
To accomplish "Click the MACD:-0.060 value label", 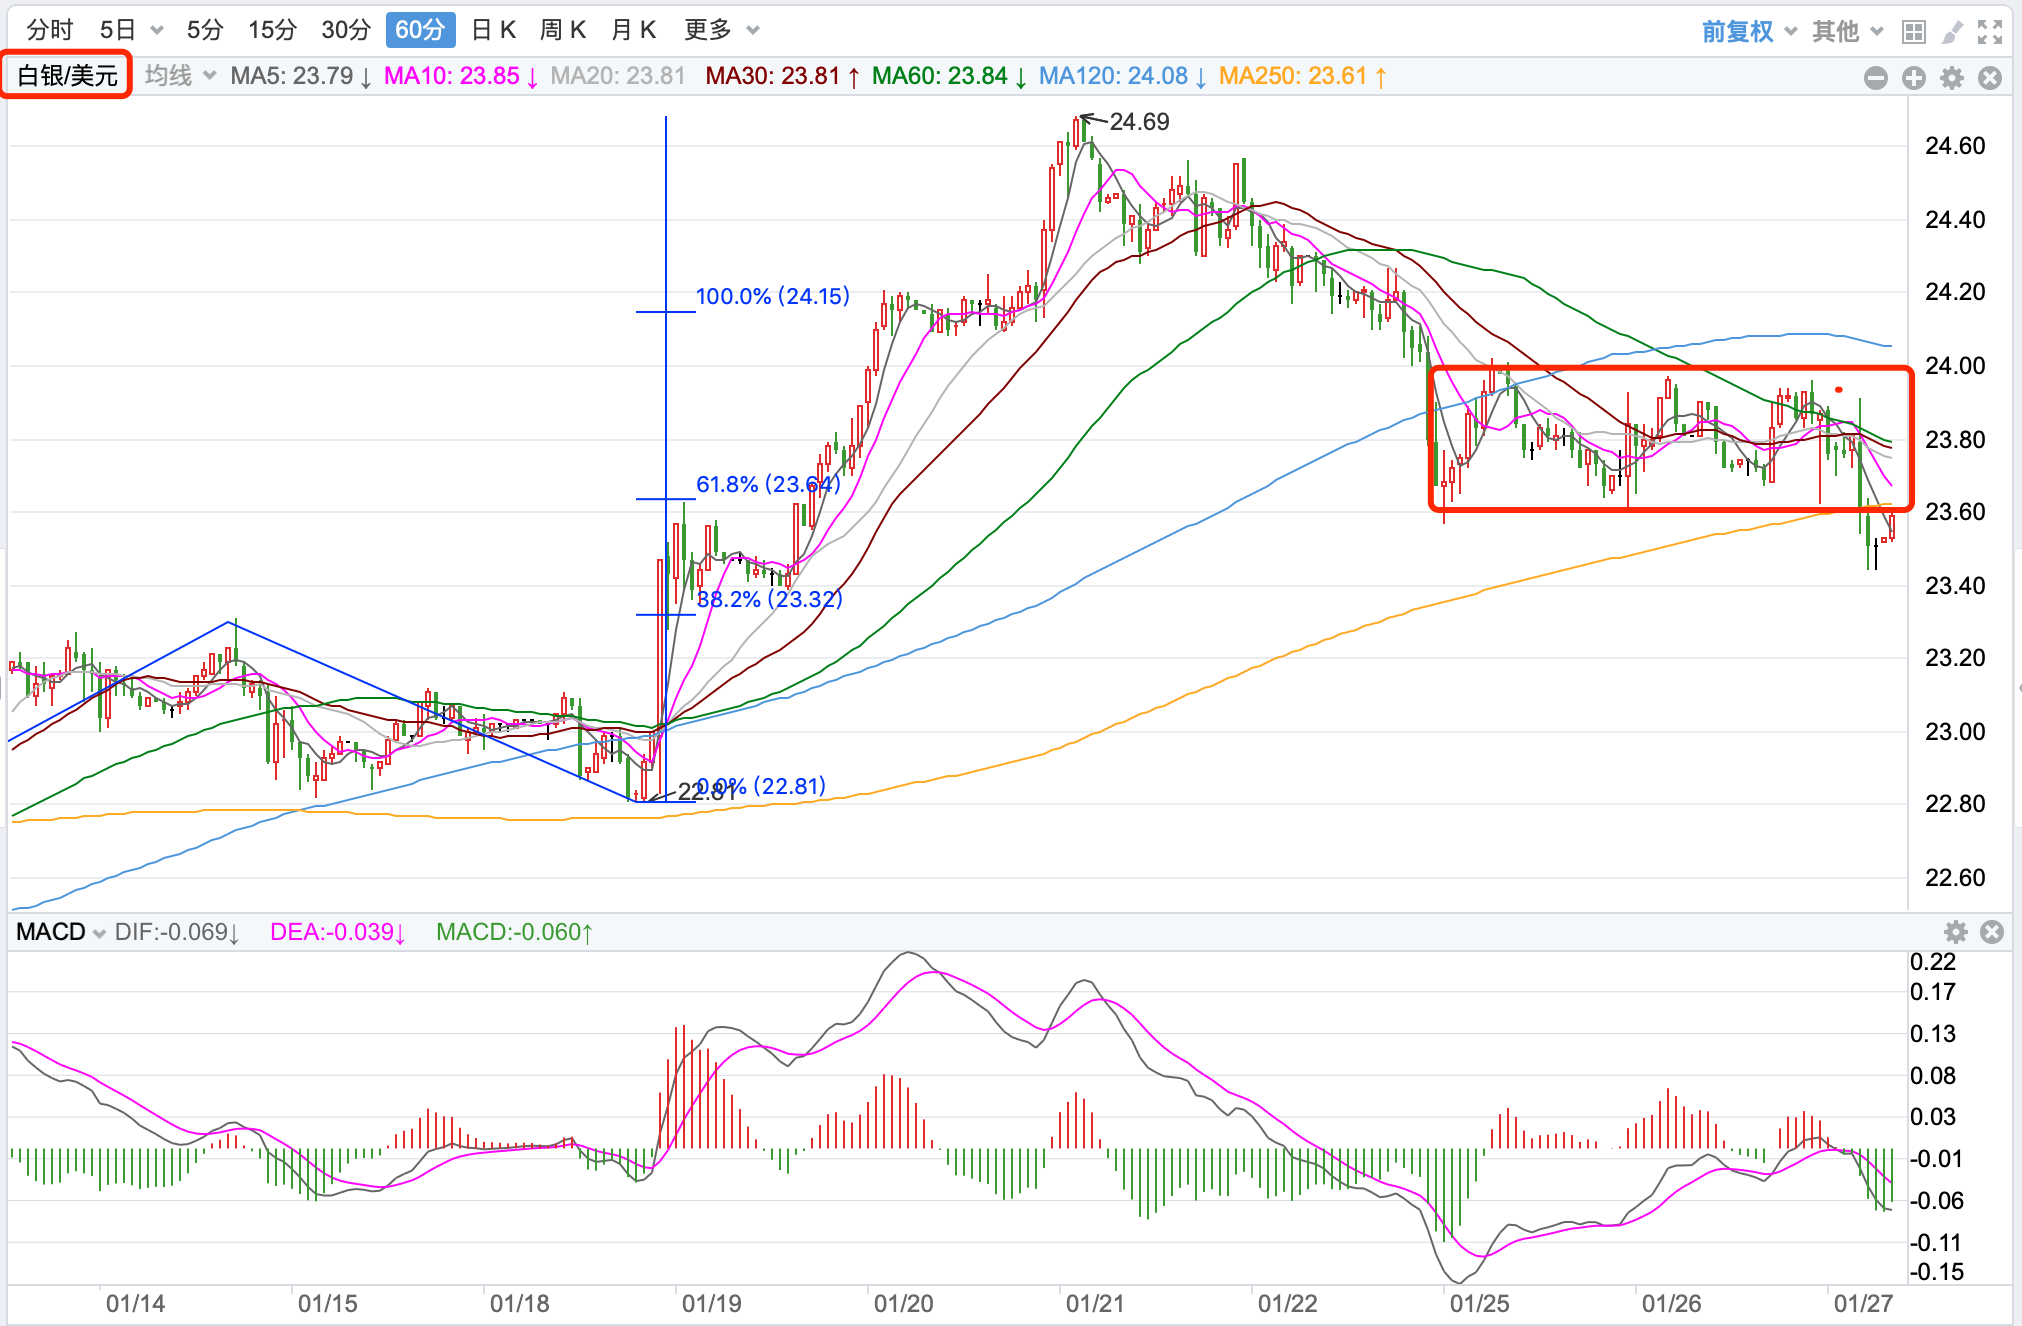I will pos(515,932).
